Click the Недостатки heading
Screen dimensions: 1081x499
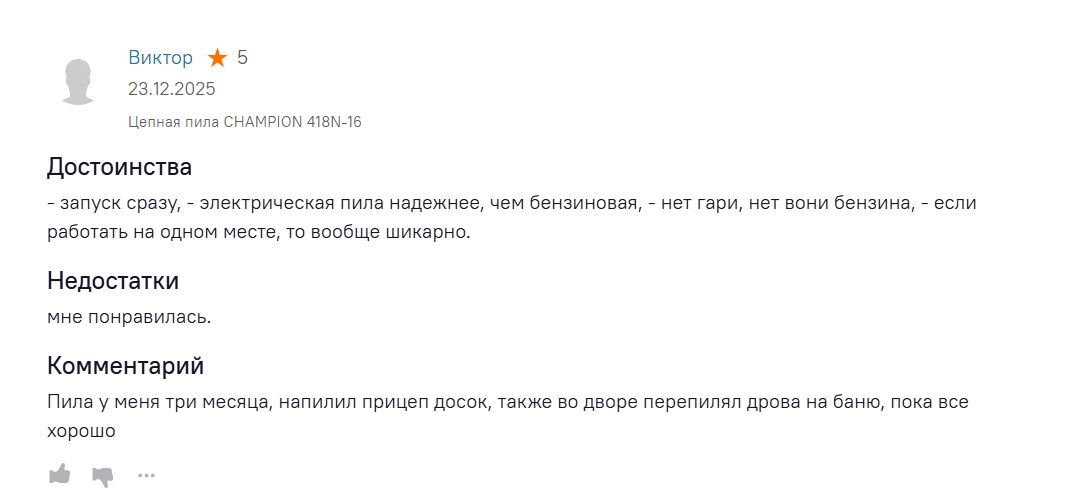coord(113,281)
